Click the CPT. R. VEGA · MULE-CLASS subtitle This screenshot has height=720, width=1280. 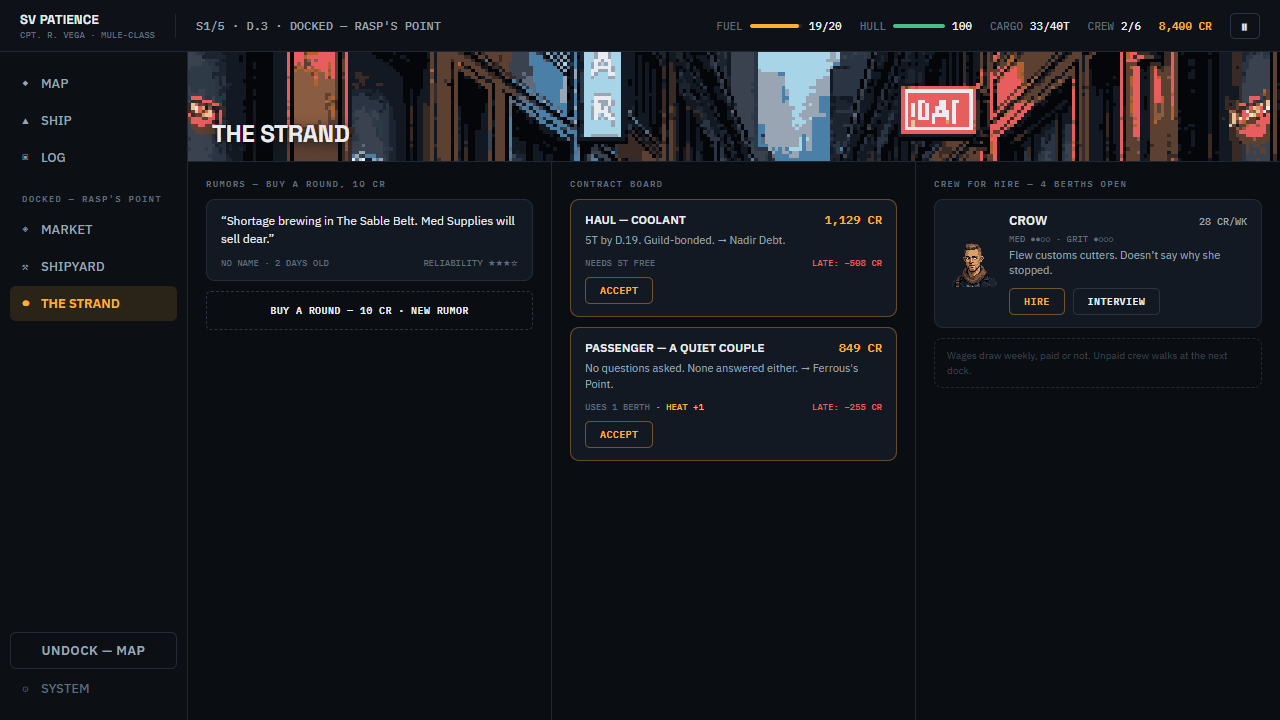pos(87,36)
